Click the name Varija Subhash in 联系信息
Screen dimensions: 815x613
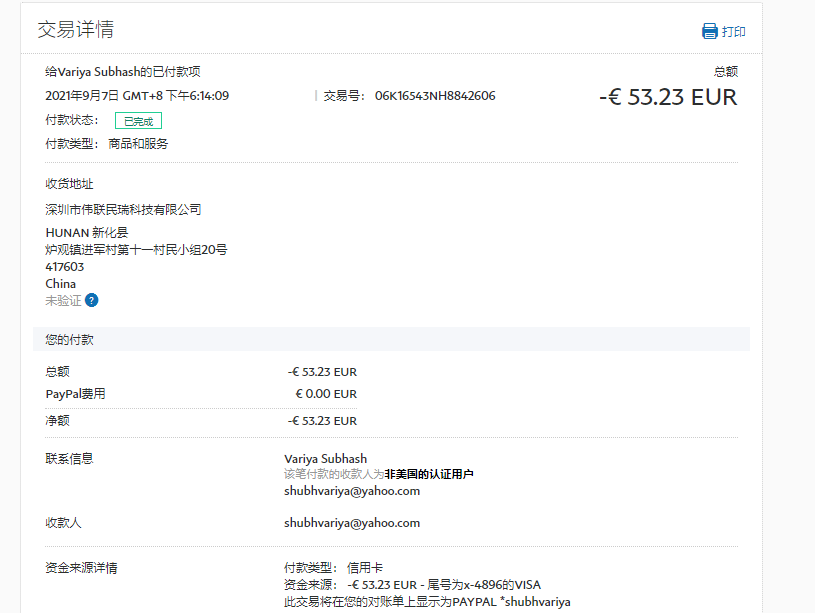point(325,459)
